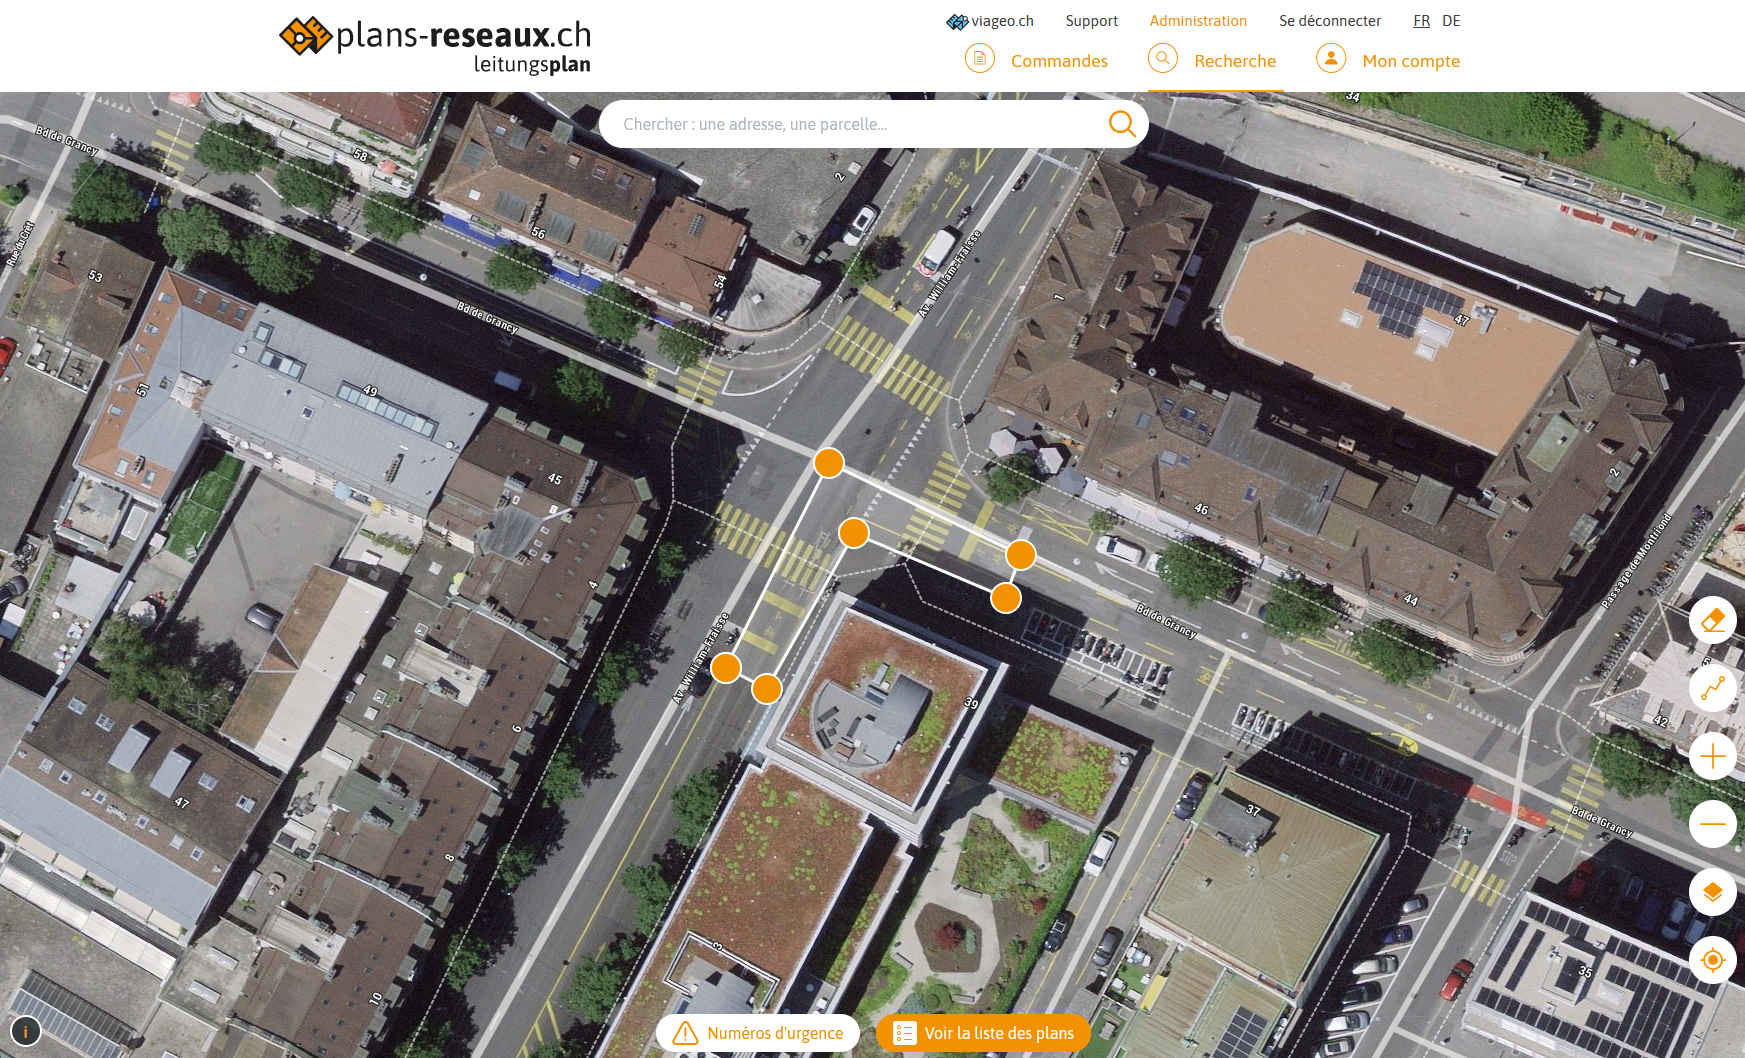Center map on my current location
This screenshot has width=1745, height=1058.
1712,960
